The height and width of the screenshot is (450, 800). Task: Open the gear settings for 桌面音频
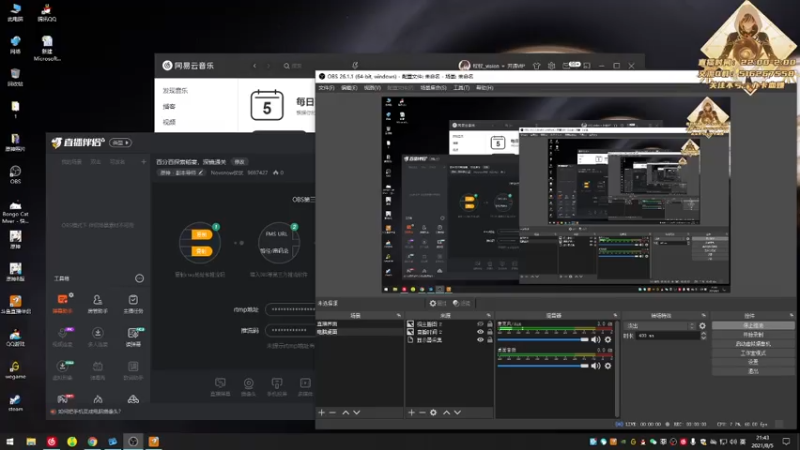coord(608,366)
